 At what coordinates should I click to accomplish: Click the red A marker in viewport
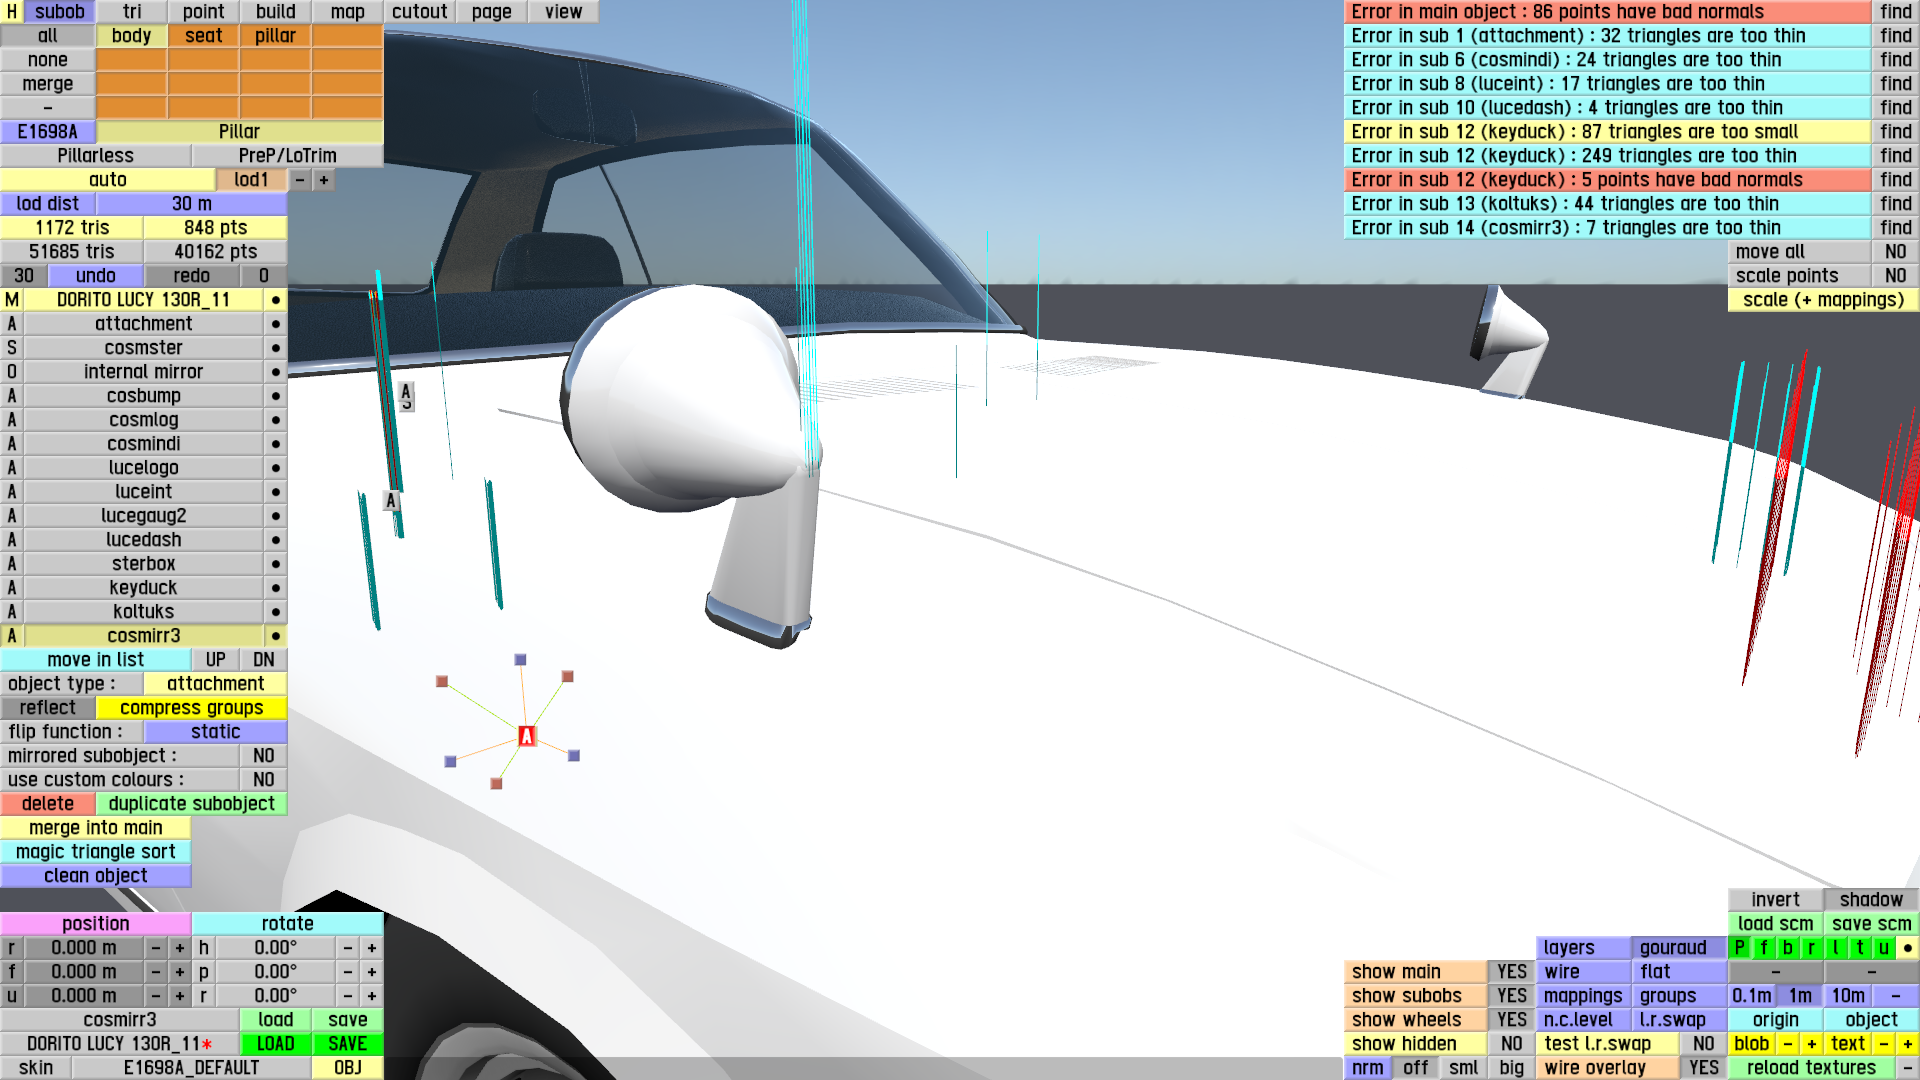pyautogui.click(x=527, y=737)
